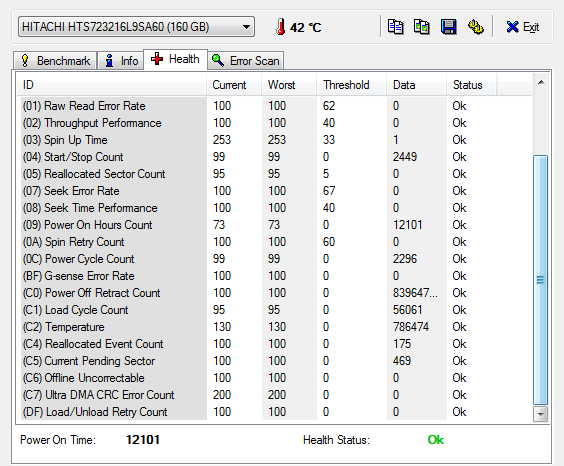Click the Data column header
The image size is (564, 466).
point(417,85)
